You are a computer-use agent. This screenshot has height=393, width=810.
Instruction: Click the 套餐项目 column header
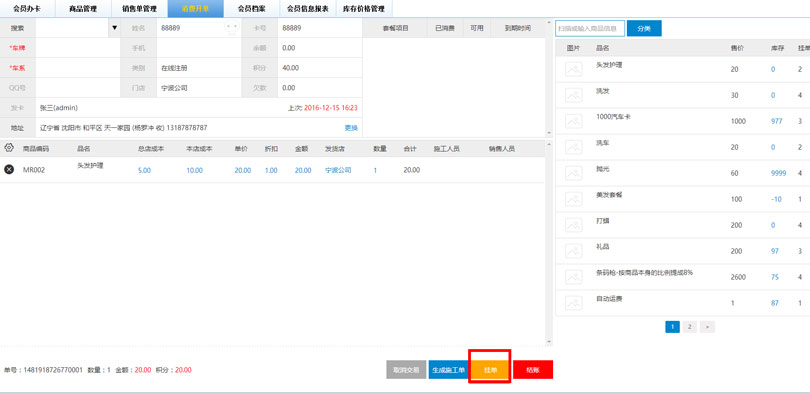tap(395, 28)
